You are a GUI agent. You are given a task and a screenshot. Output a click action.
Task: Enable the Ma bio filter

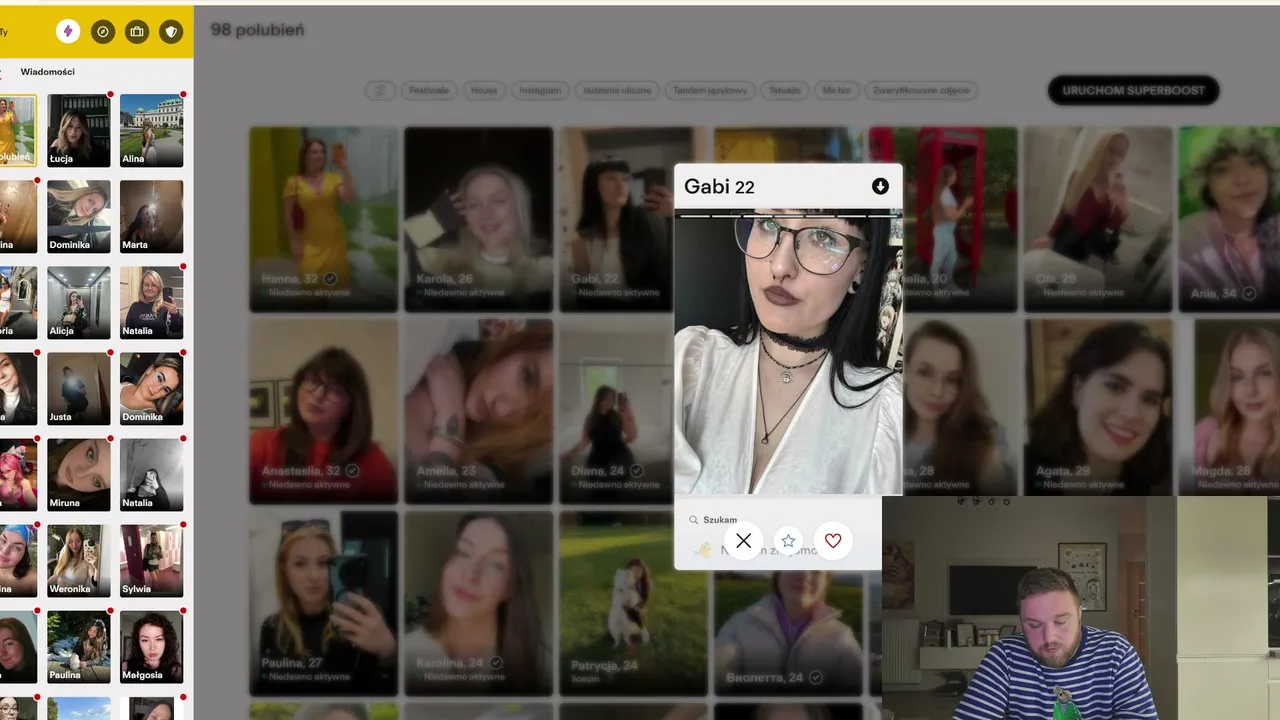(836, 90)
